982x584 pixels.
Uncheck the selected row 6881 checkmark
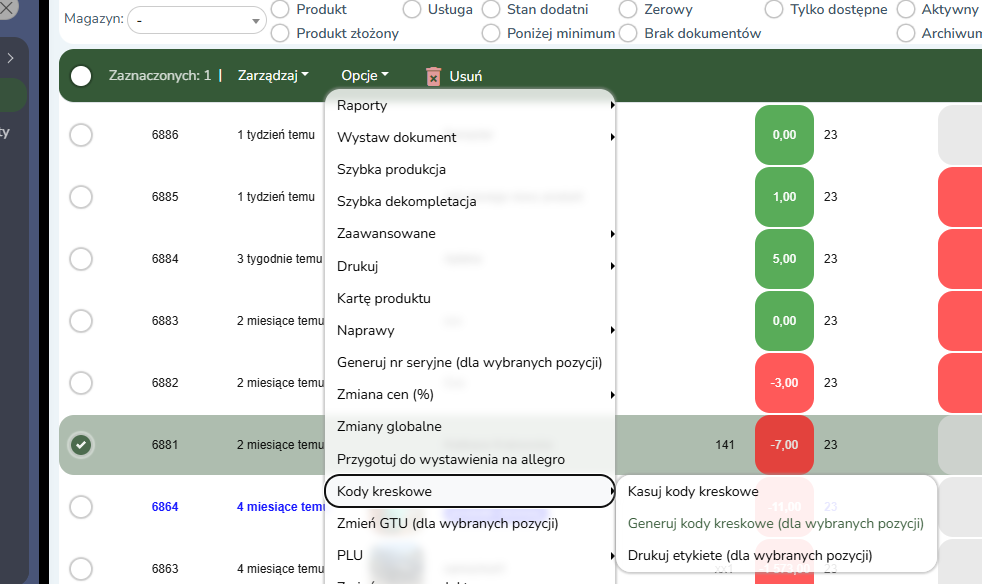81,445
